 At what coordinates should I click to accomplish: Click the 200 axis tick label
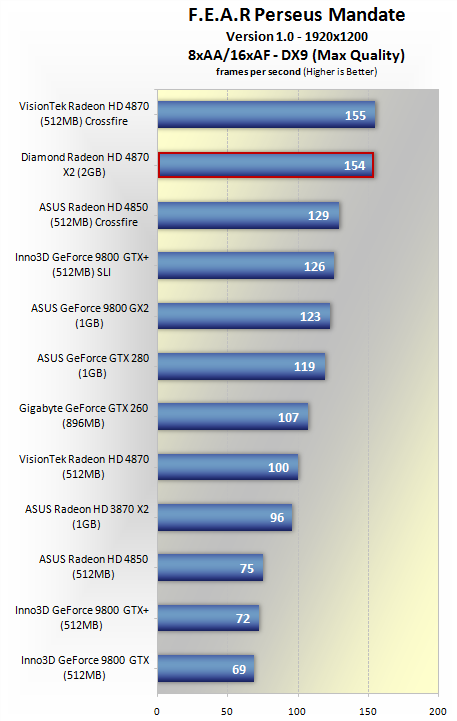click(x=438, y=711)
